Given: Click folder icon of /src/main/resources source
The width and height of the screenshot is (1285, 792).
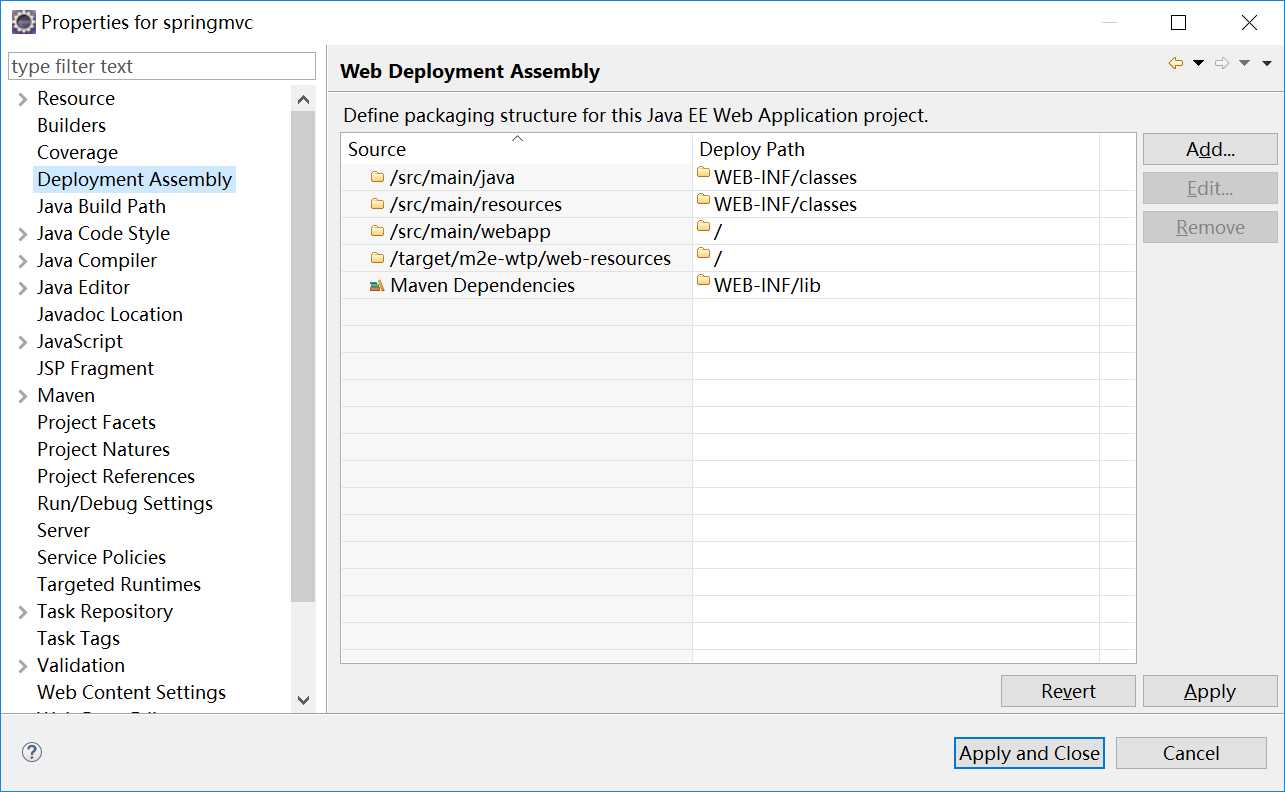Looking at the screenshot, I should coord(377,204).
